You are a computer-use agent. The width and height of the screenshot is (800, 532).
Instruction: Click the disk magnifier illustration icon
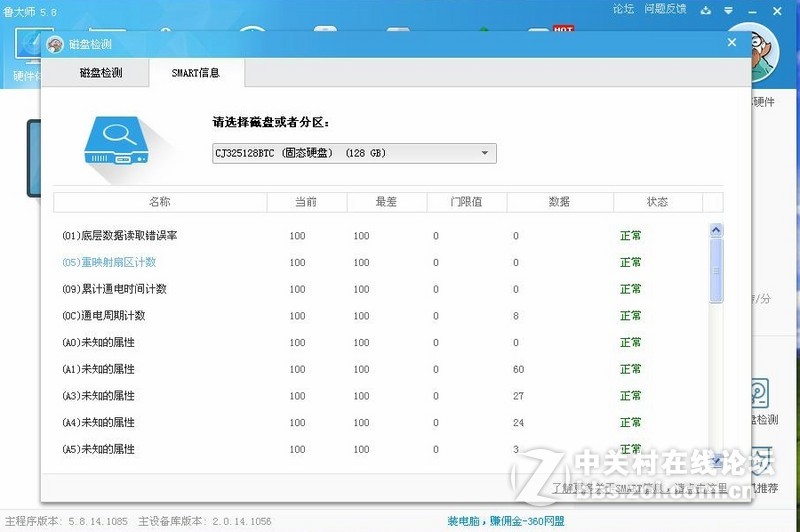click(116, 141)
